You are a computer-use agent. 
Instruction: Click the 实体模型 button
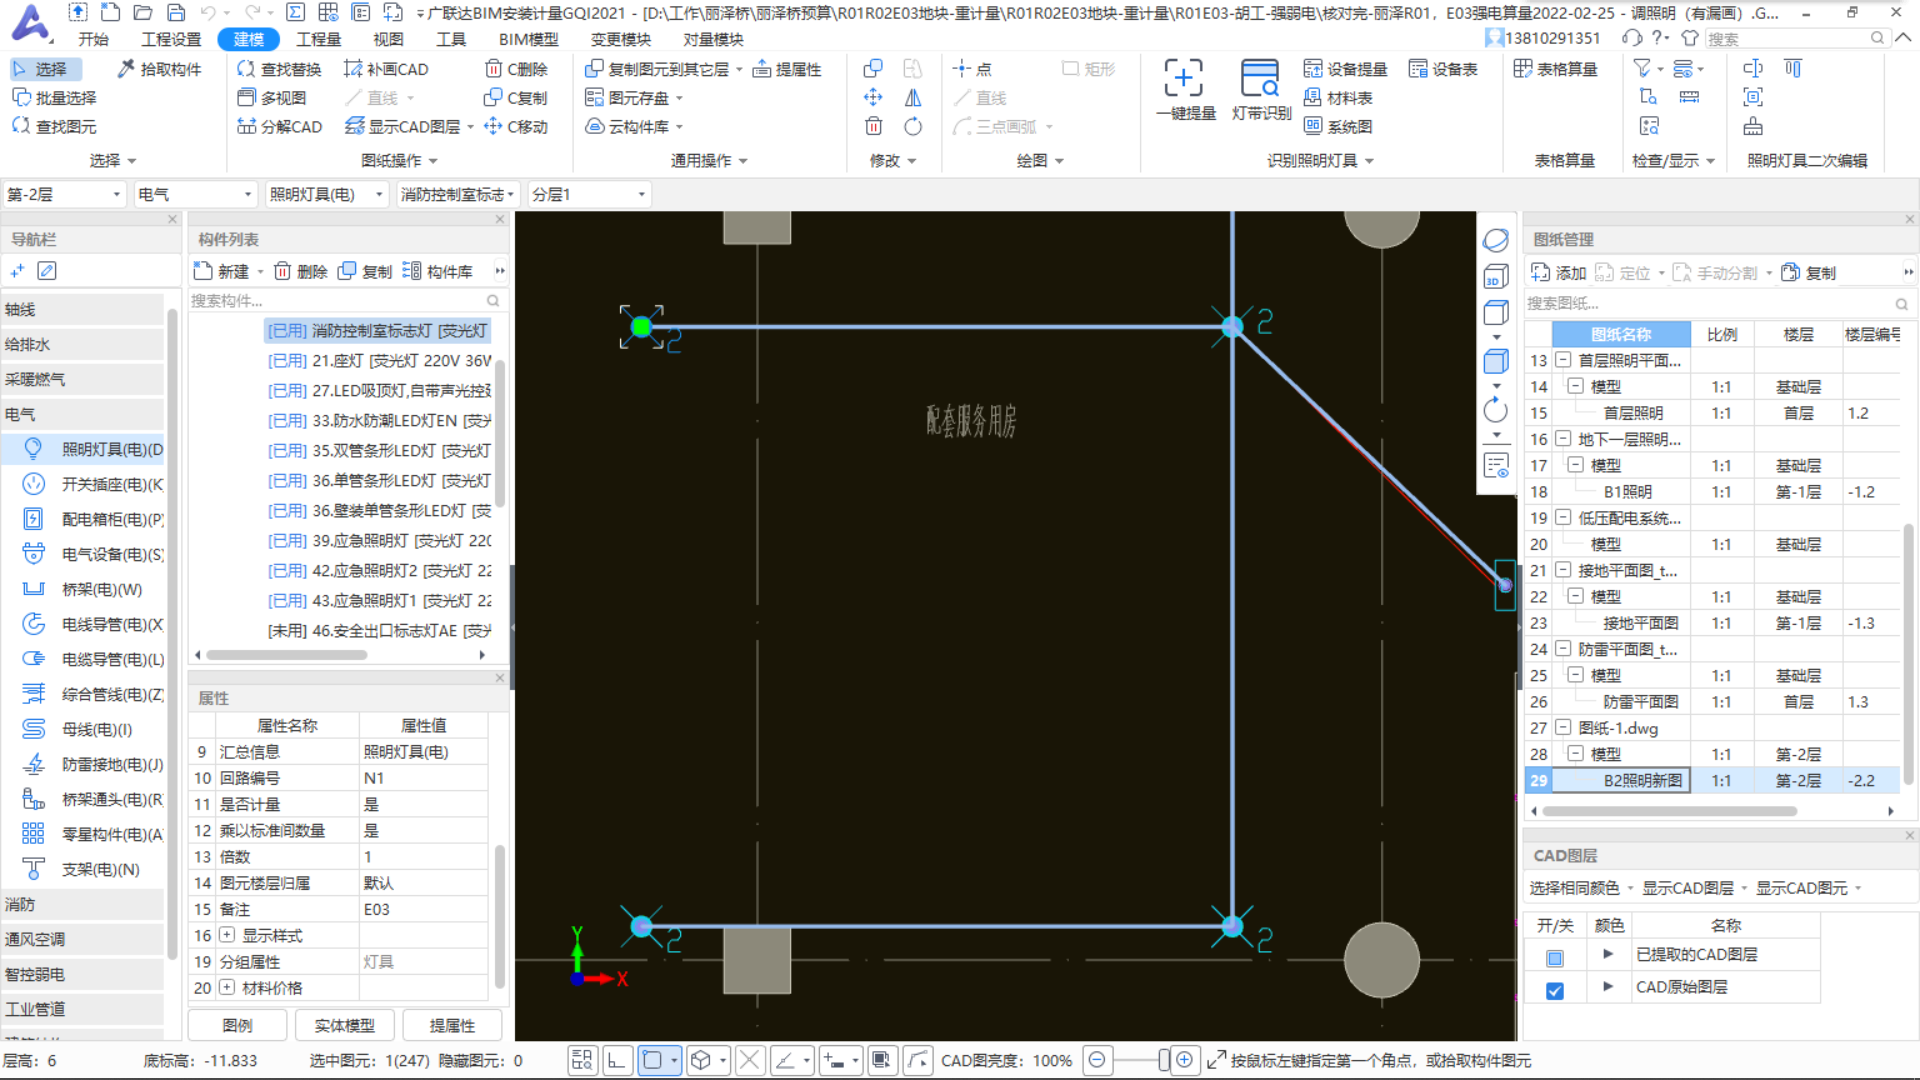344,1025
